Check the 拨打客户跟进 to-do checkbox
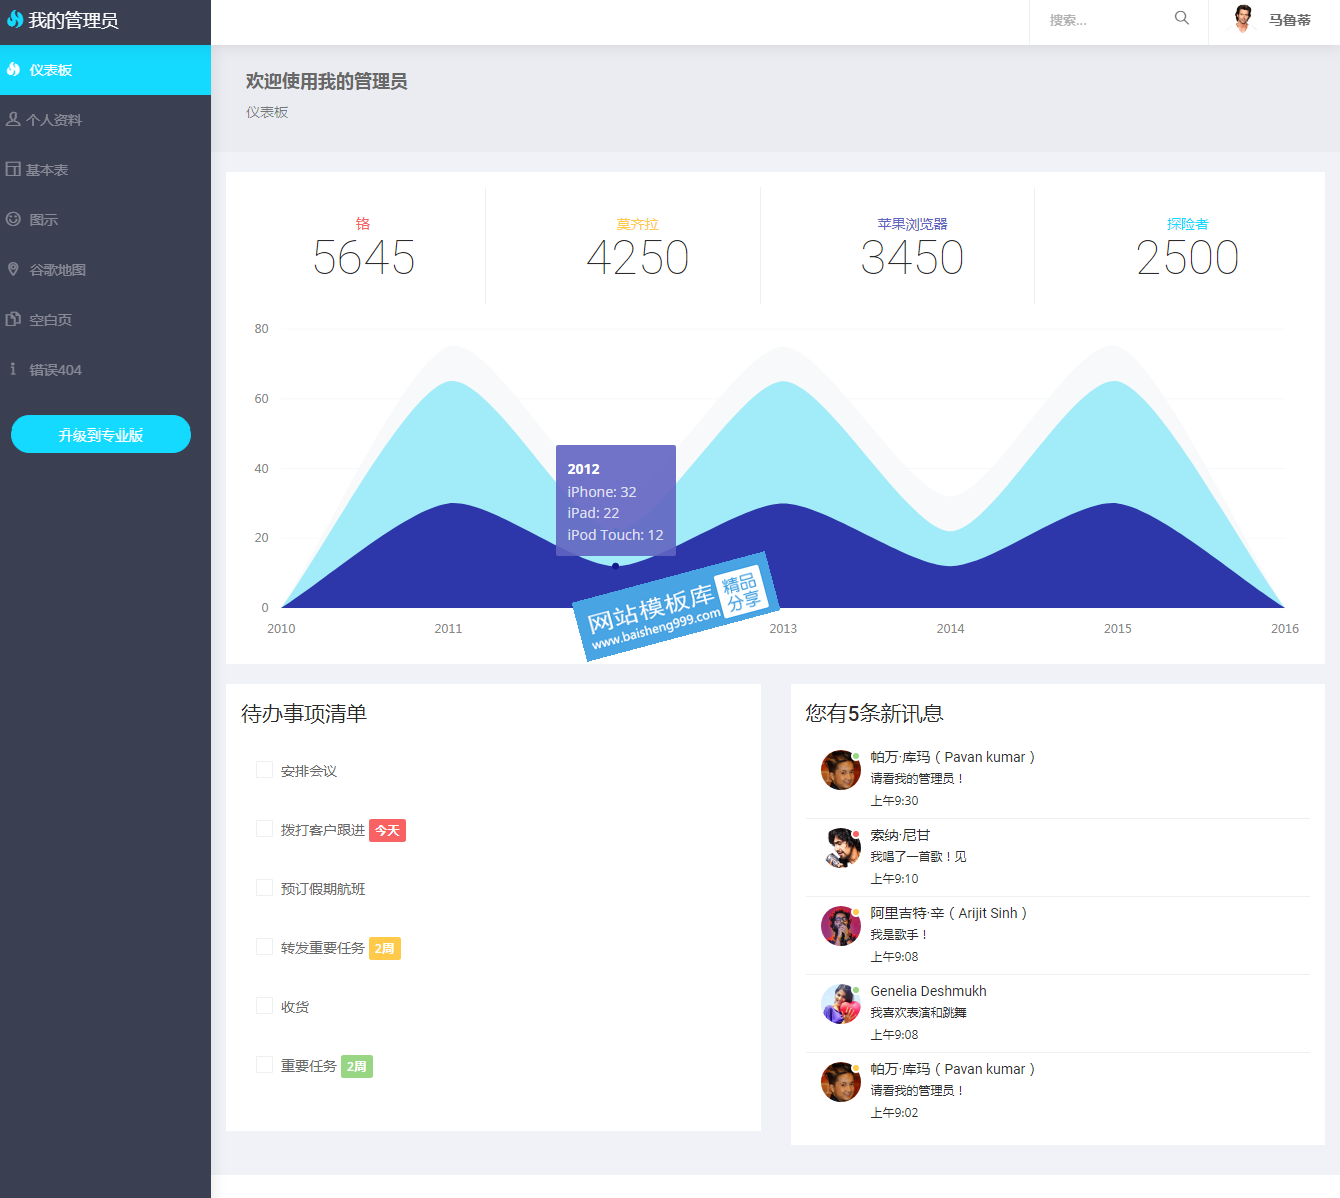This screenshot has height=1198, width=1340. pyautogui.click(x=264, y=829)
